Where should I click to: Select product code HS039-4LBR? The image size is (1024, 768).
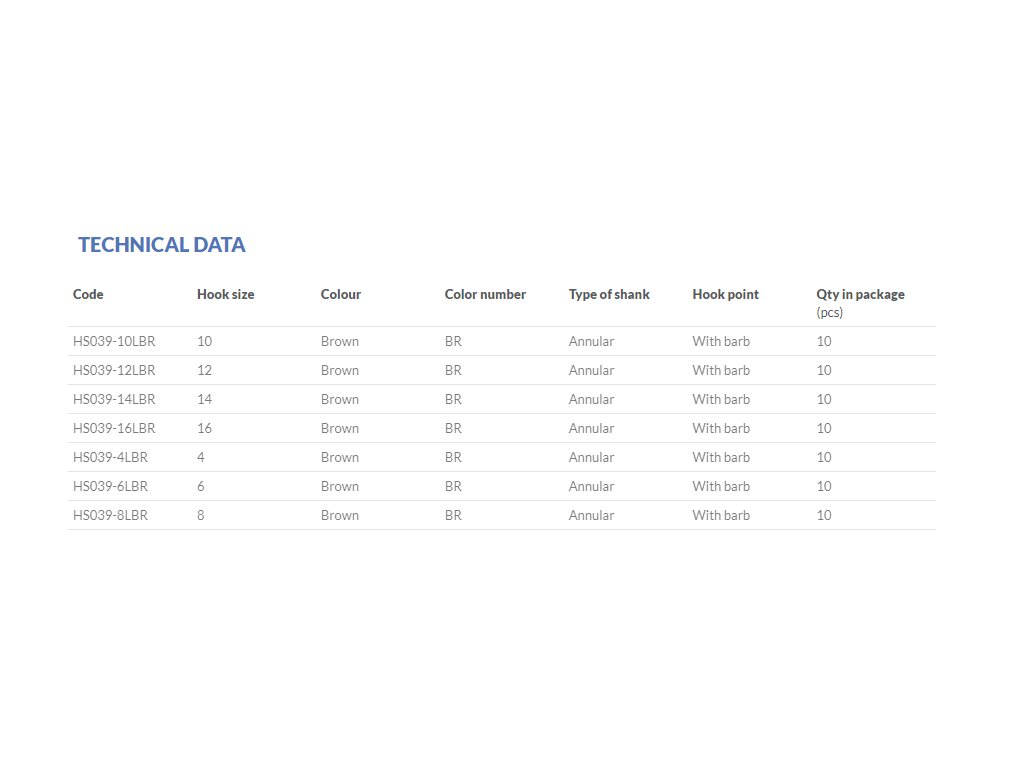tap(110, 458)
